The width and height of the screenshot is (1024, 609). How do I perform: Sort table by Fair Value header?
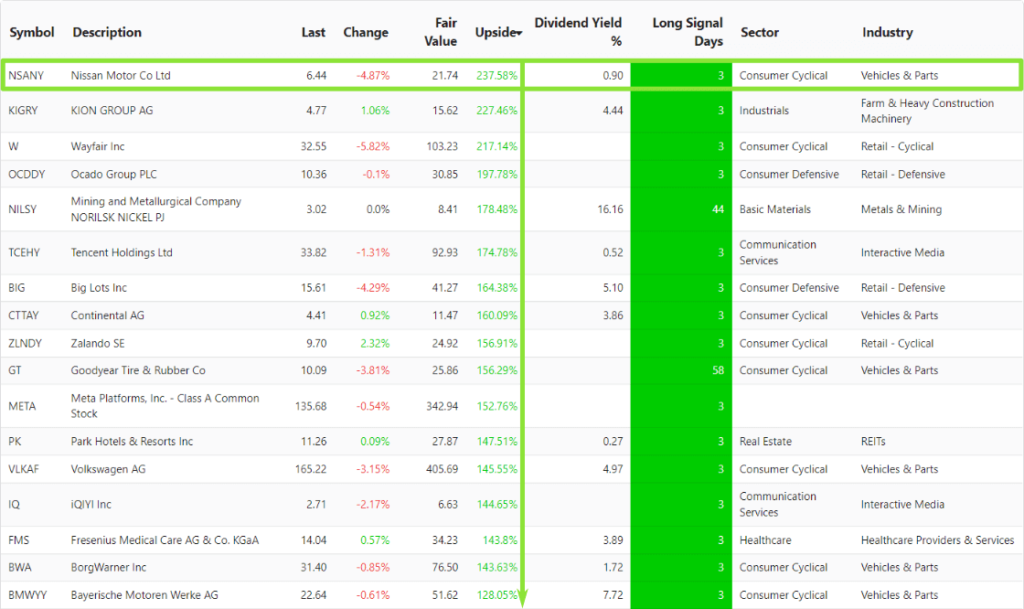440,32
